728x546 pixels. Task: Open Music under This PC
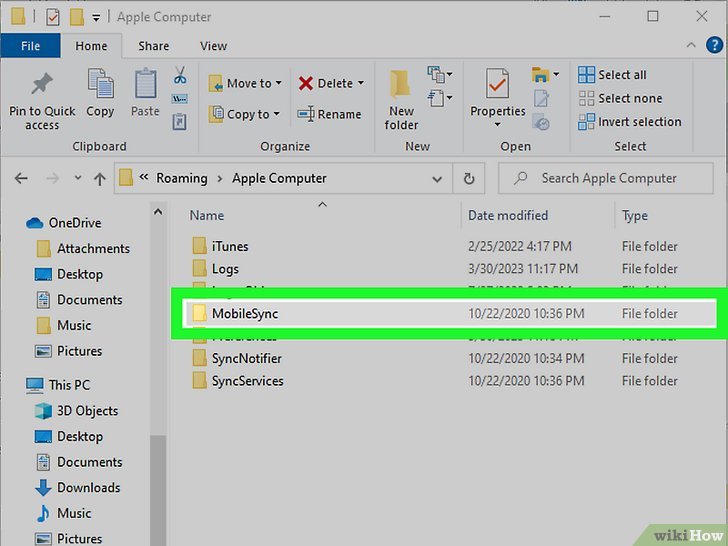pos(64,513)
